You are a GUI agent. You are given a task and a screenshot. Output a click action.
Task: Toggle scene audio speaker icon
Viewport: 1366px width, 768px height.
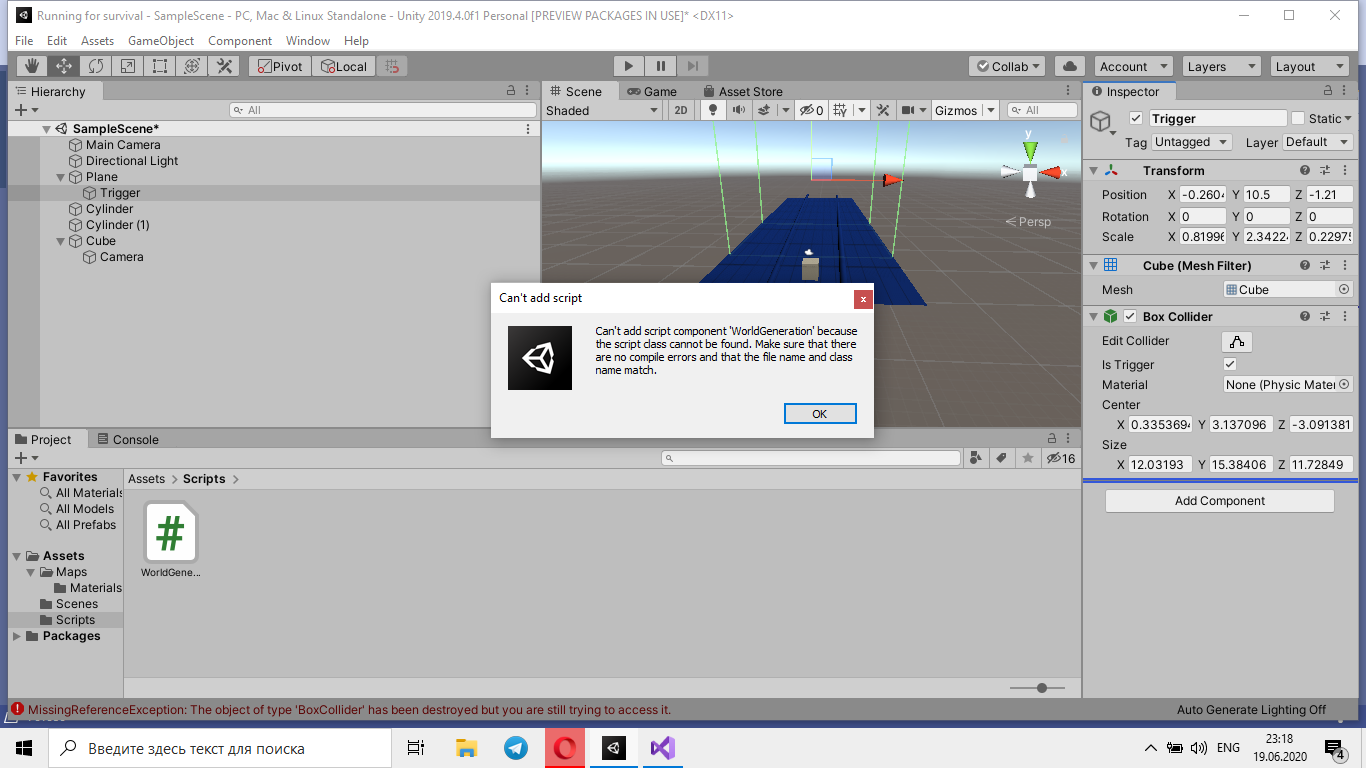click(738, 110)
